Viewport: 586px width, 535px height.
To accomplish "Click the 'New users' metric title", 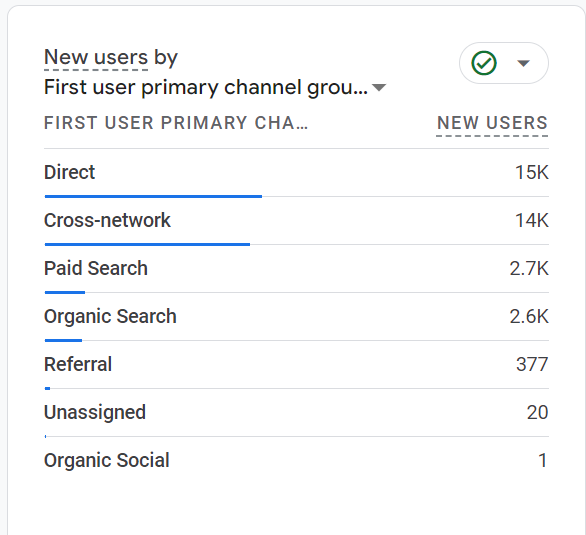I will click(x=96, y=57).
